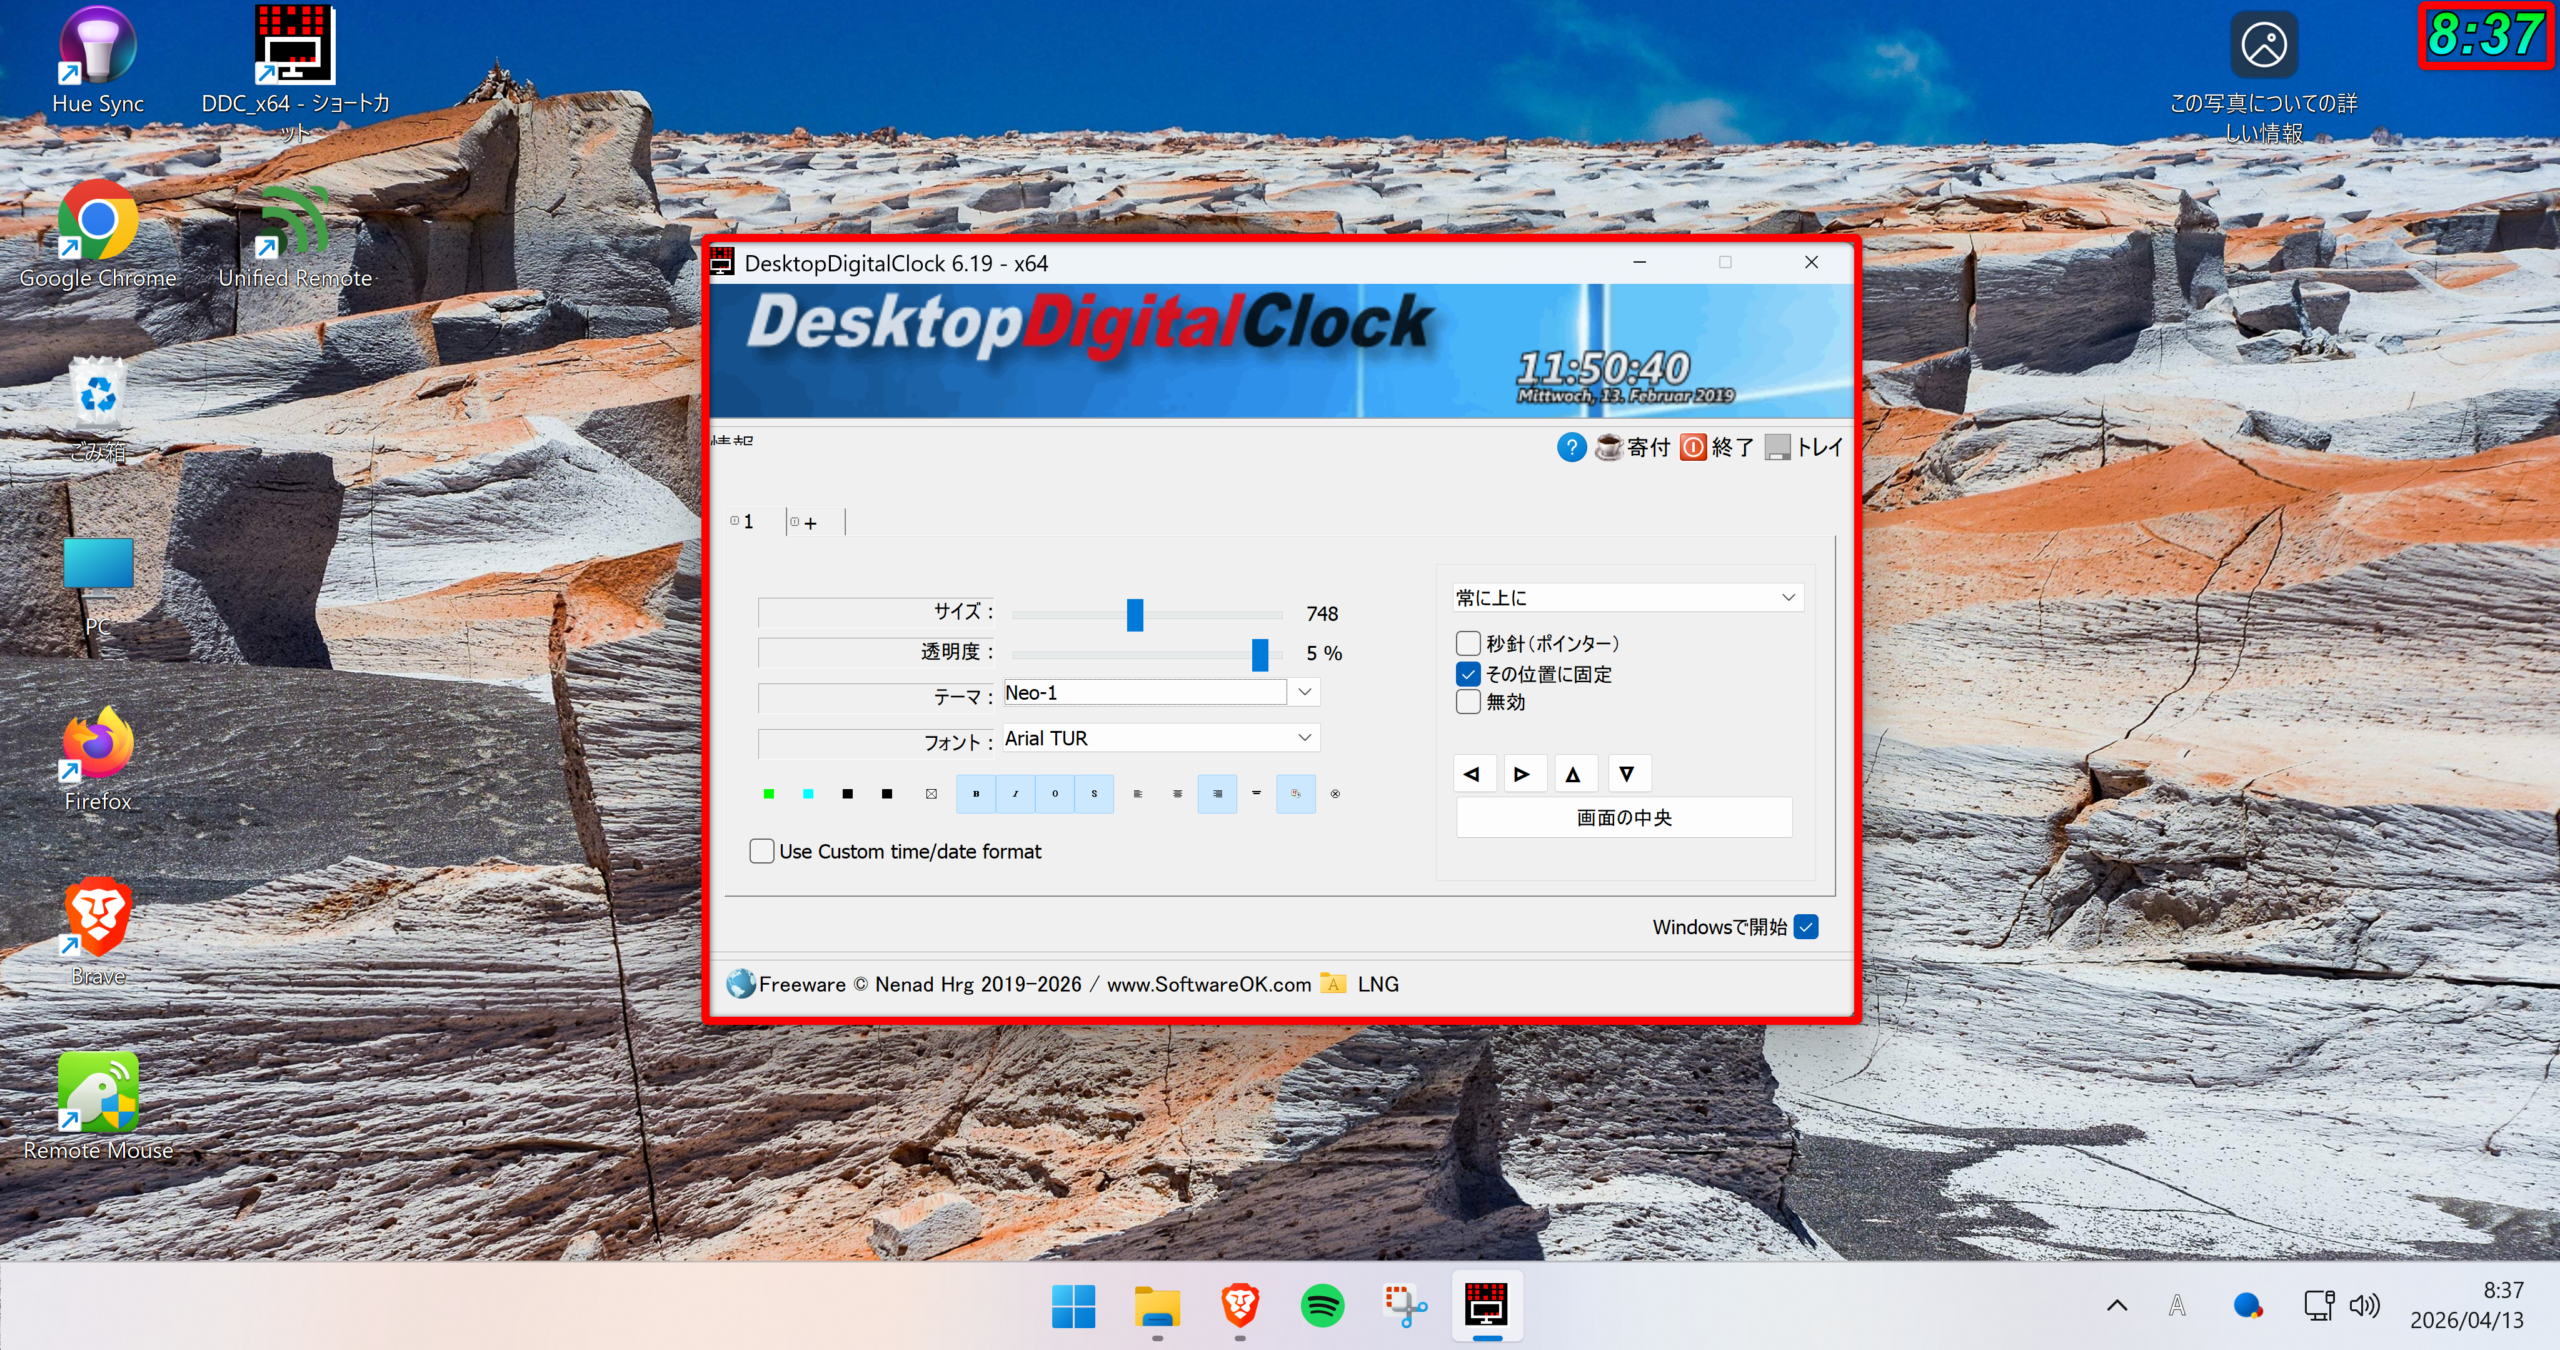Move clock left with arrow button

pos(1472,774)
